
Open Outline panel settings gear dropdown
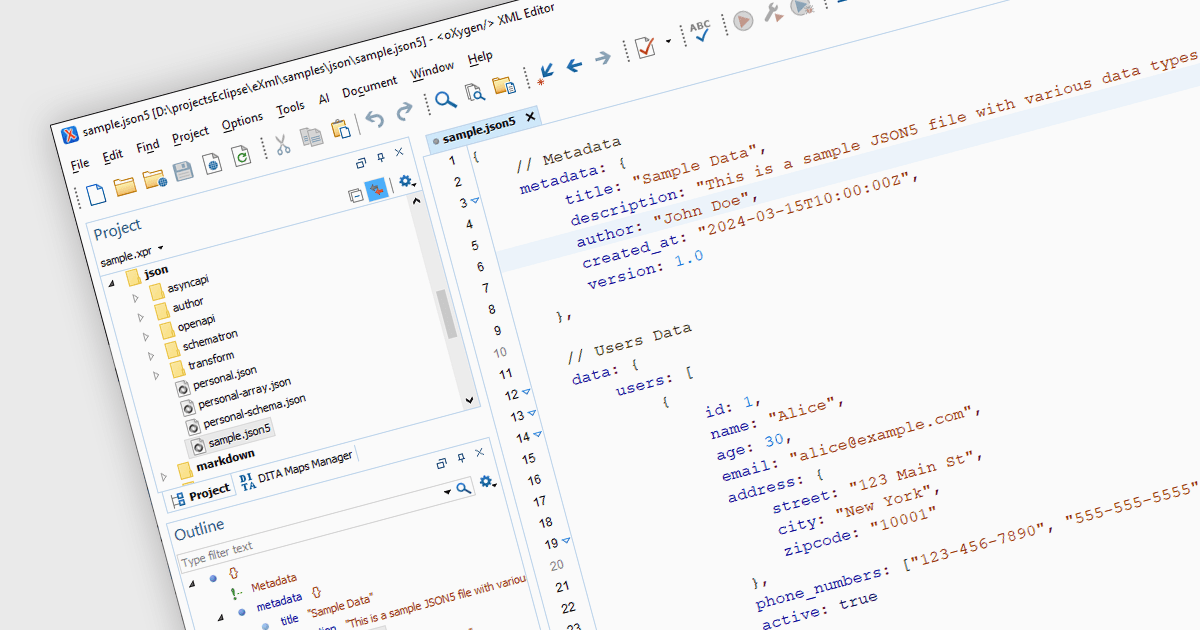[488, 482]
